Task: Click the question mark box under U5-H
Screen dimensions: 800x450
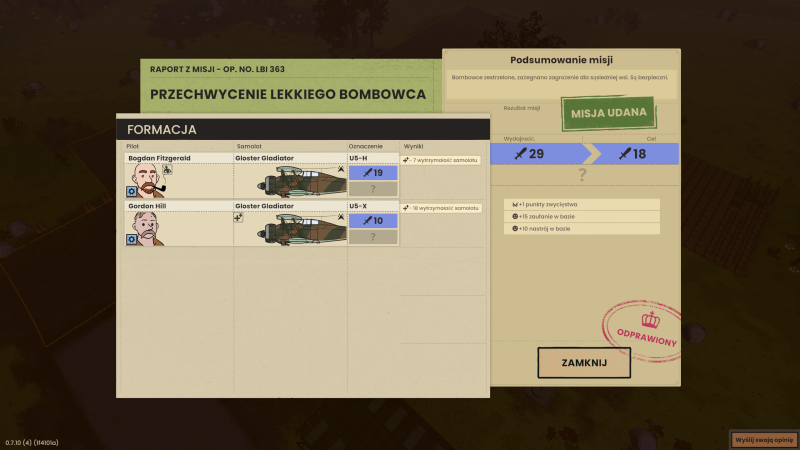Action: click(372, 189)
